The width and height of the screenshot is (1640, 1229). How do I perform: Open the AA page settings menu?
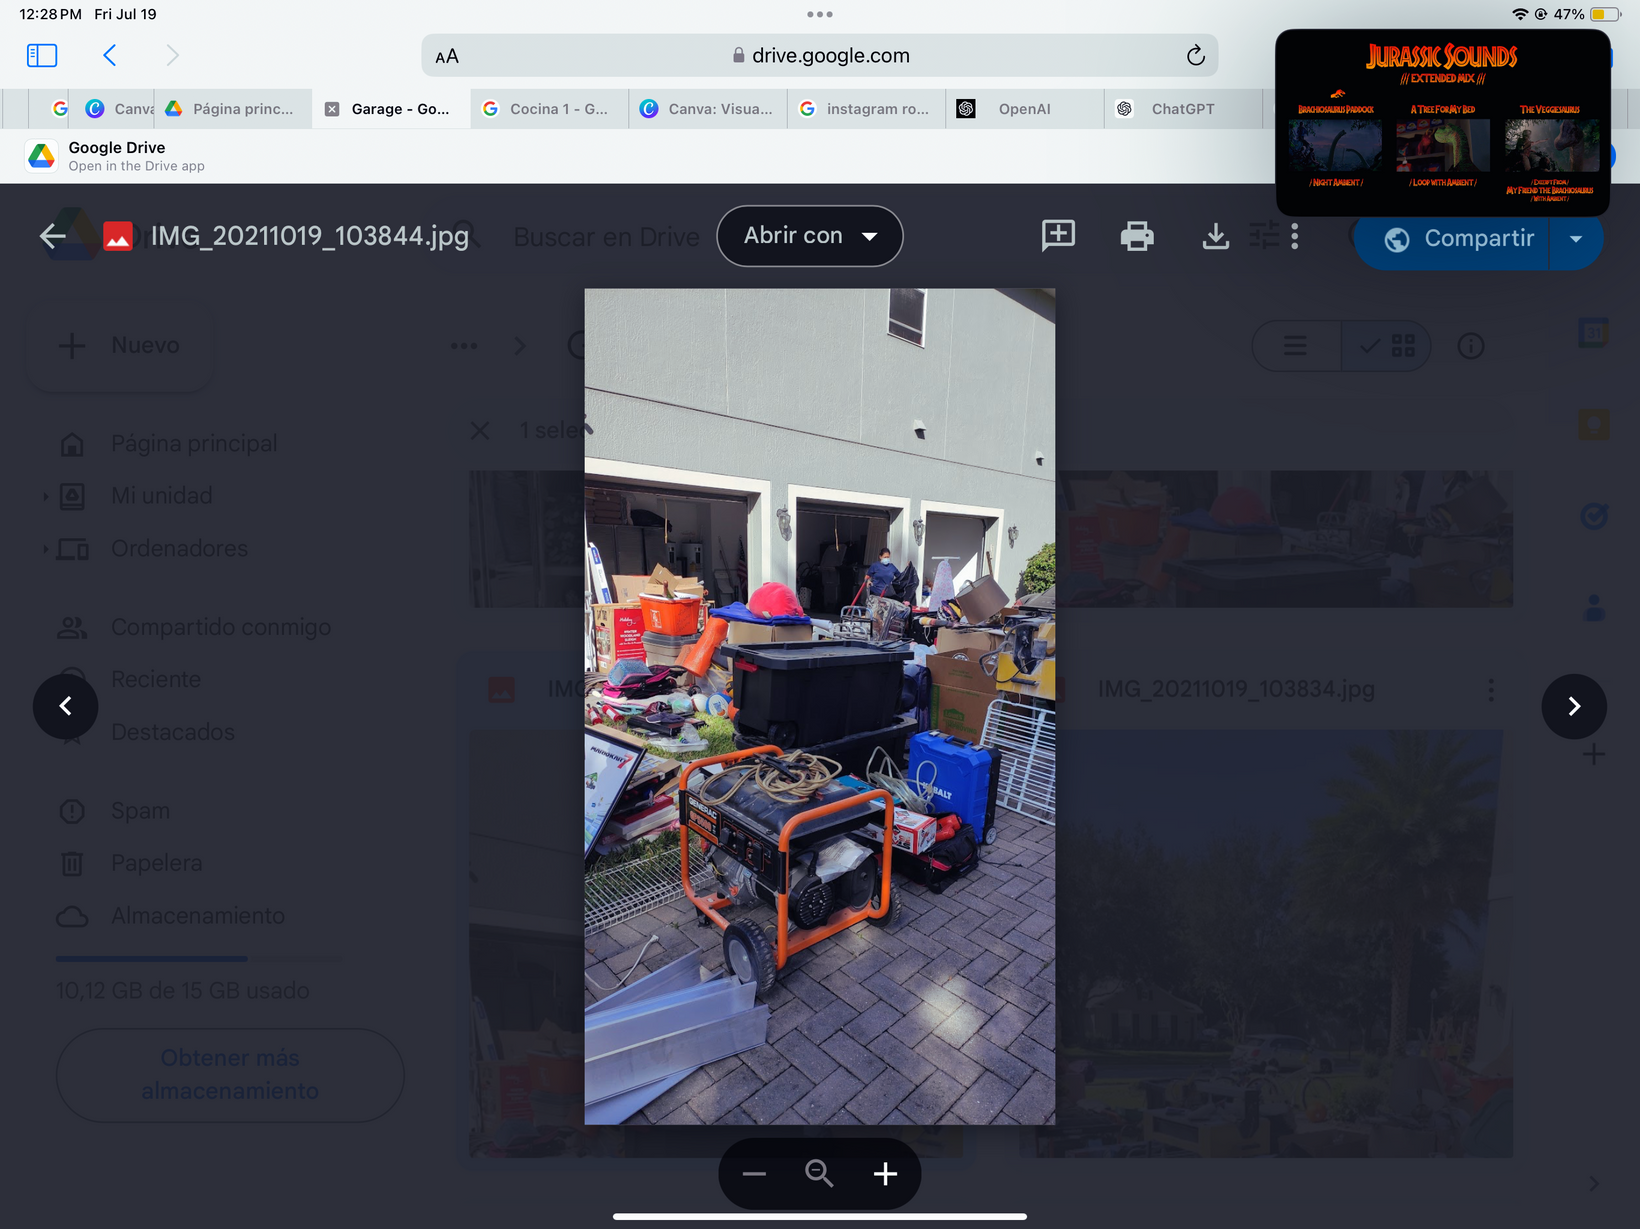pyautogui.click(x=447, y=57)
